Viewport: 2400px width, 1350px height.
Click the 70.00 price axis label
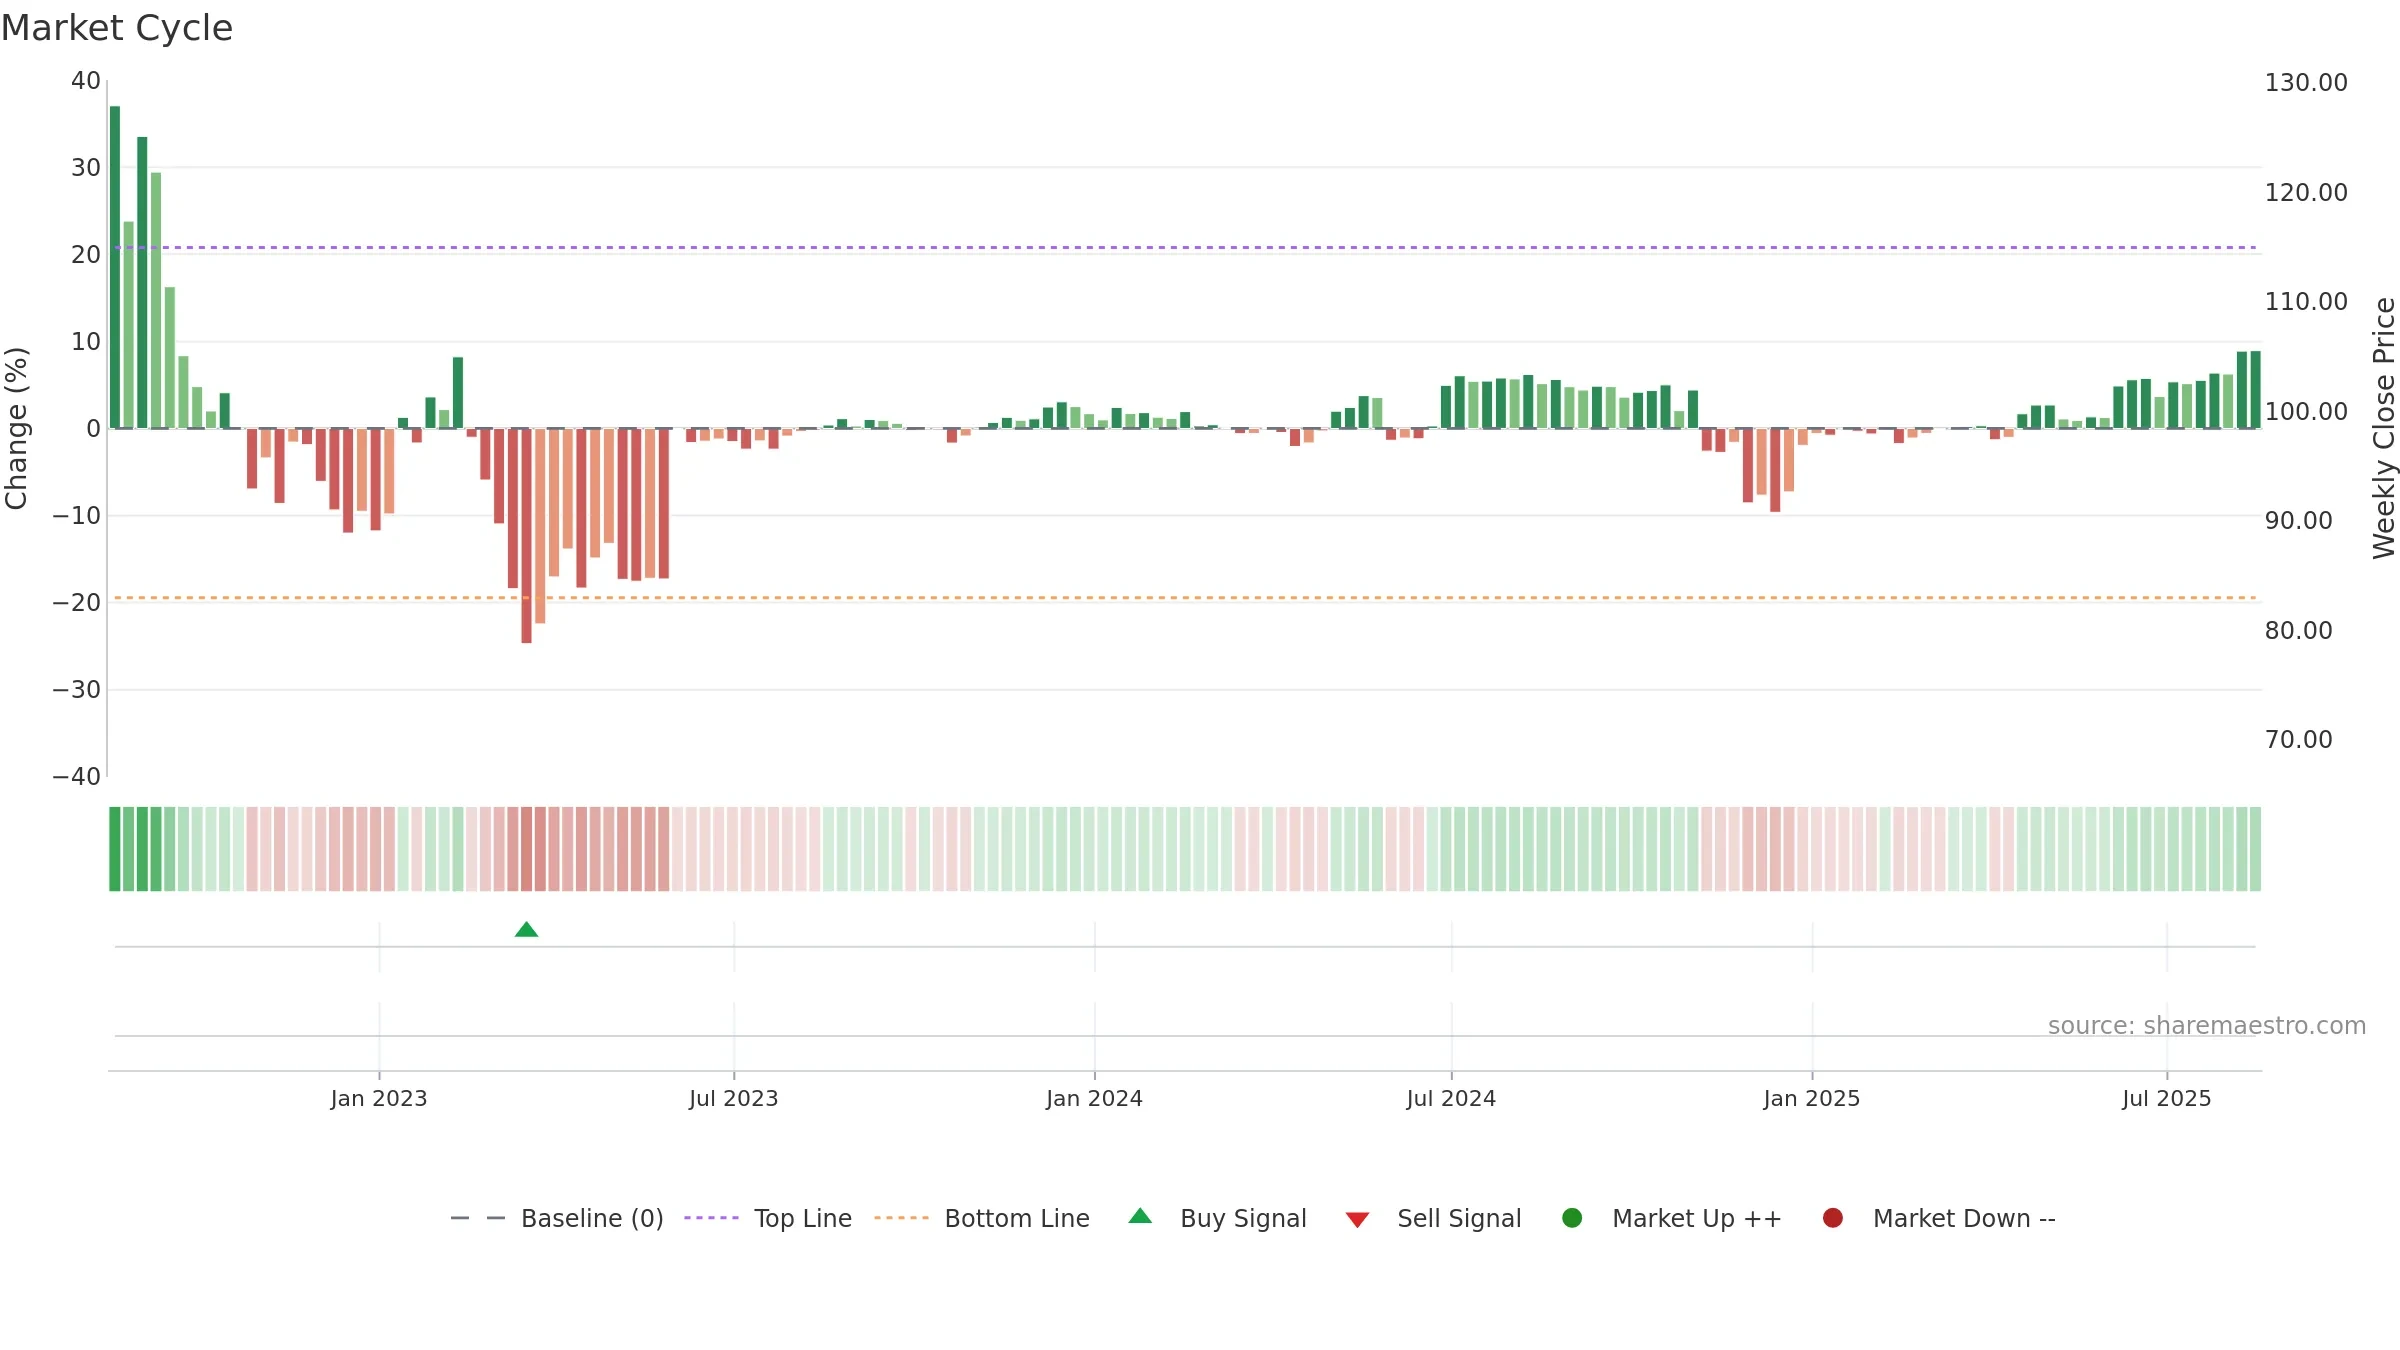[x=2298, y=740]
